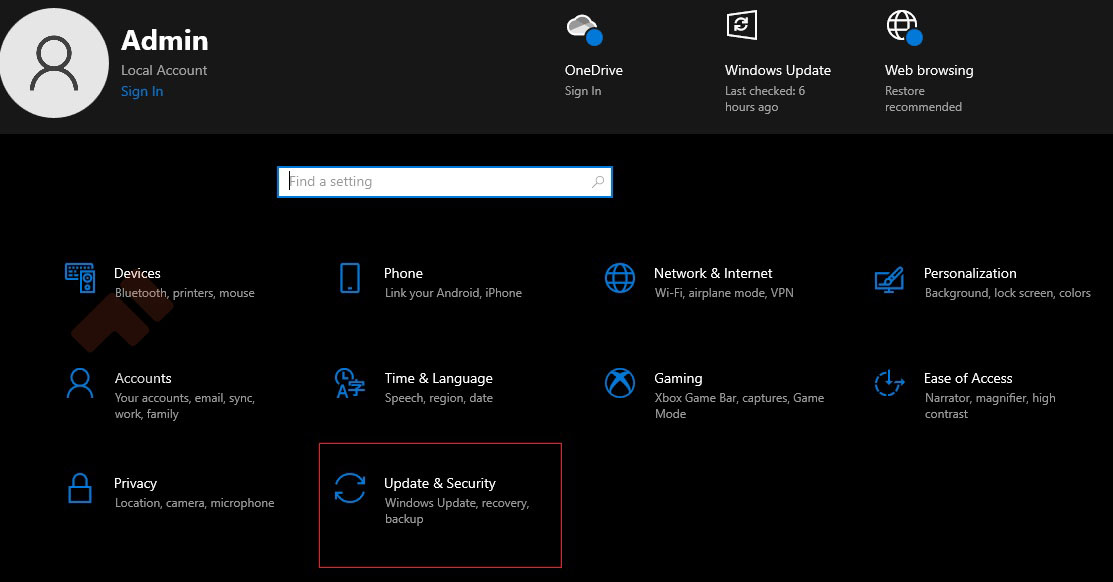Click the Sign In link under Local Account

(142, 91)
